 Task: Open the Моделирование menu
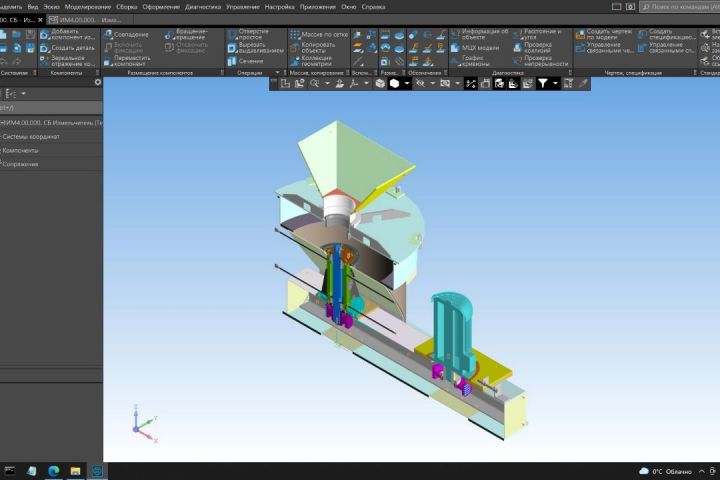point(88,7)
